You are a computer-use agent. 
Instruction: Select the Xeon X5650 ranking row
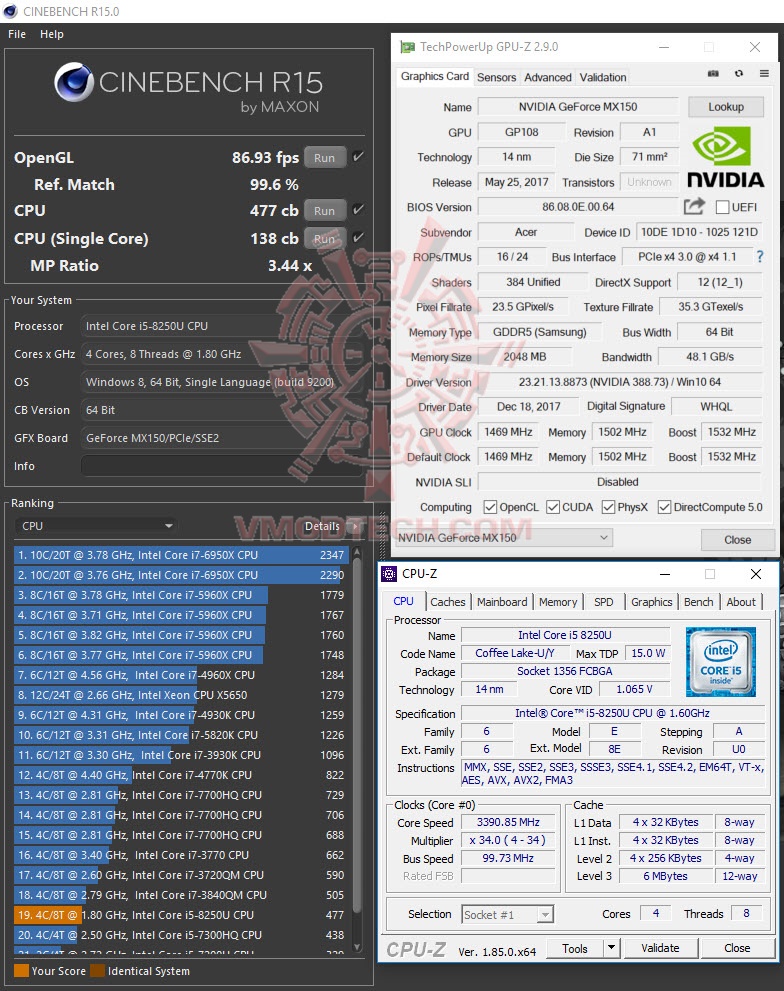(x=181, y=695)
